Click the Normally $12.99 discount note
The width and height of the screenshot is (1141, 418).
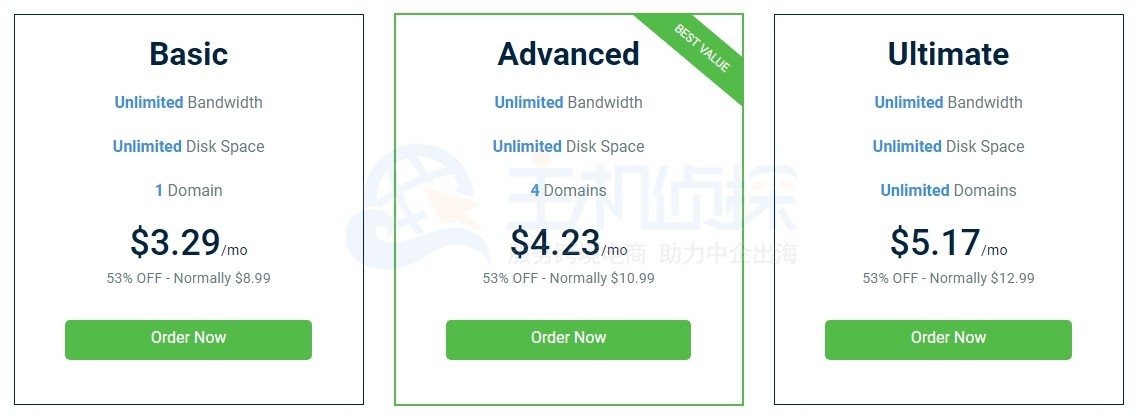coord(948,278)
